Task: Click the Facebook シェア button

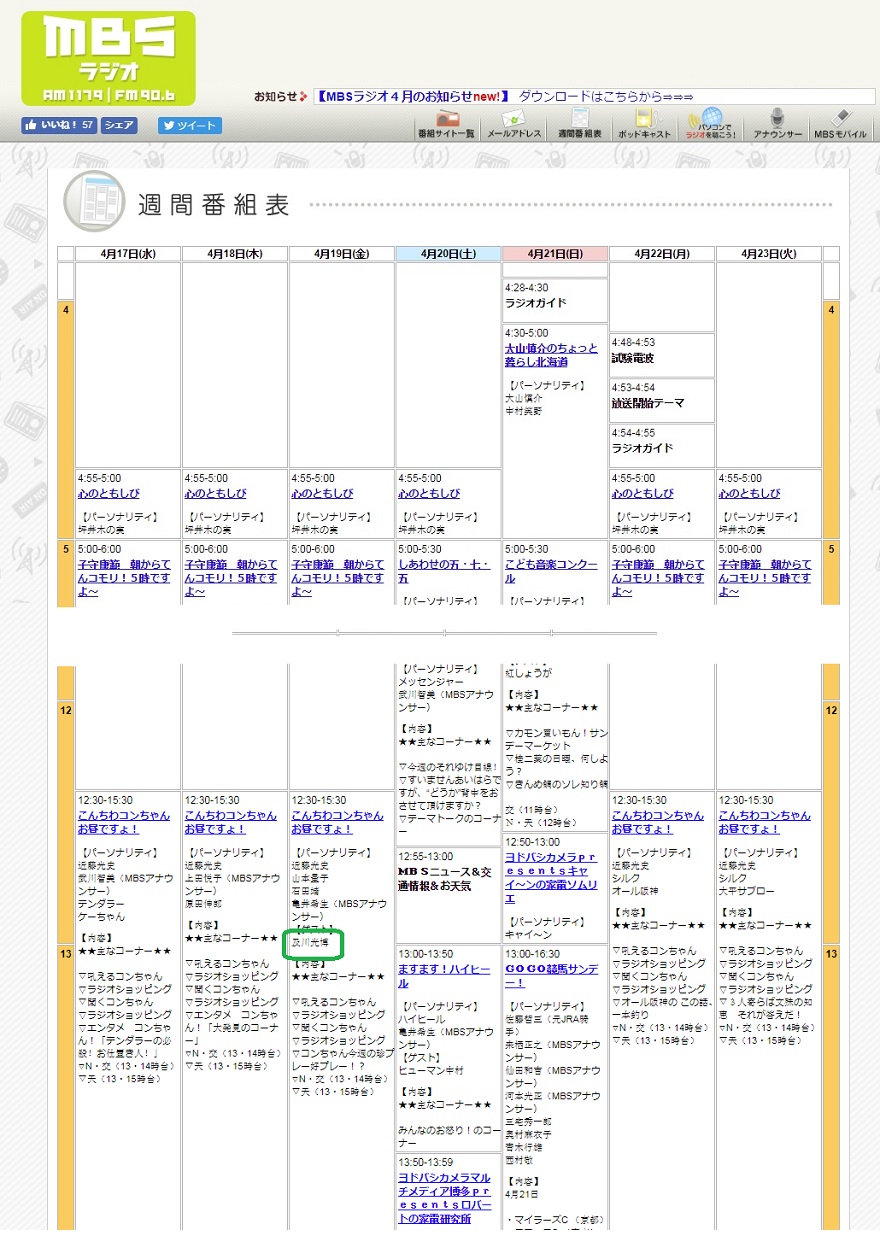Action: pos(120,125)
